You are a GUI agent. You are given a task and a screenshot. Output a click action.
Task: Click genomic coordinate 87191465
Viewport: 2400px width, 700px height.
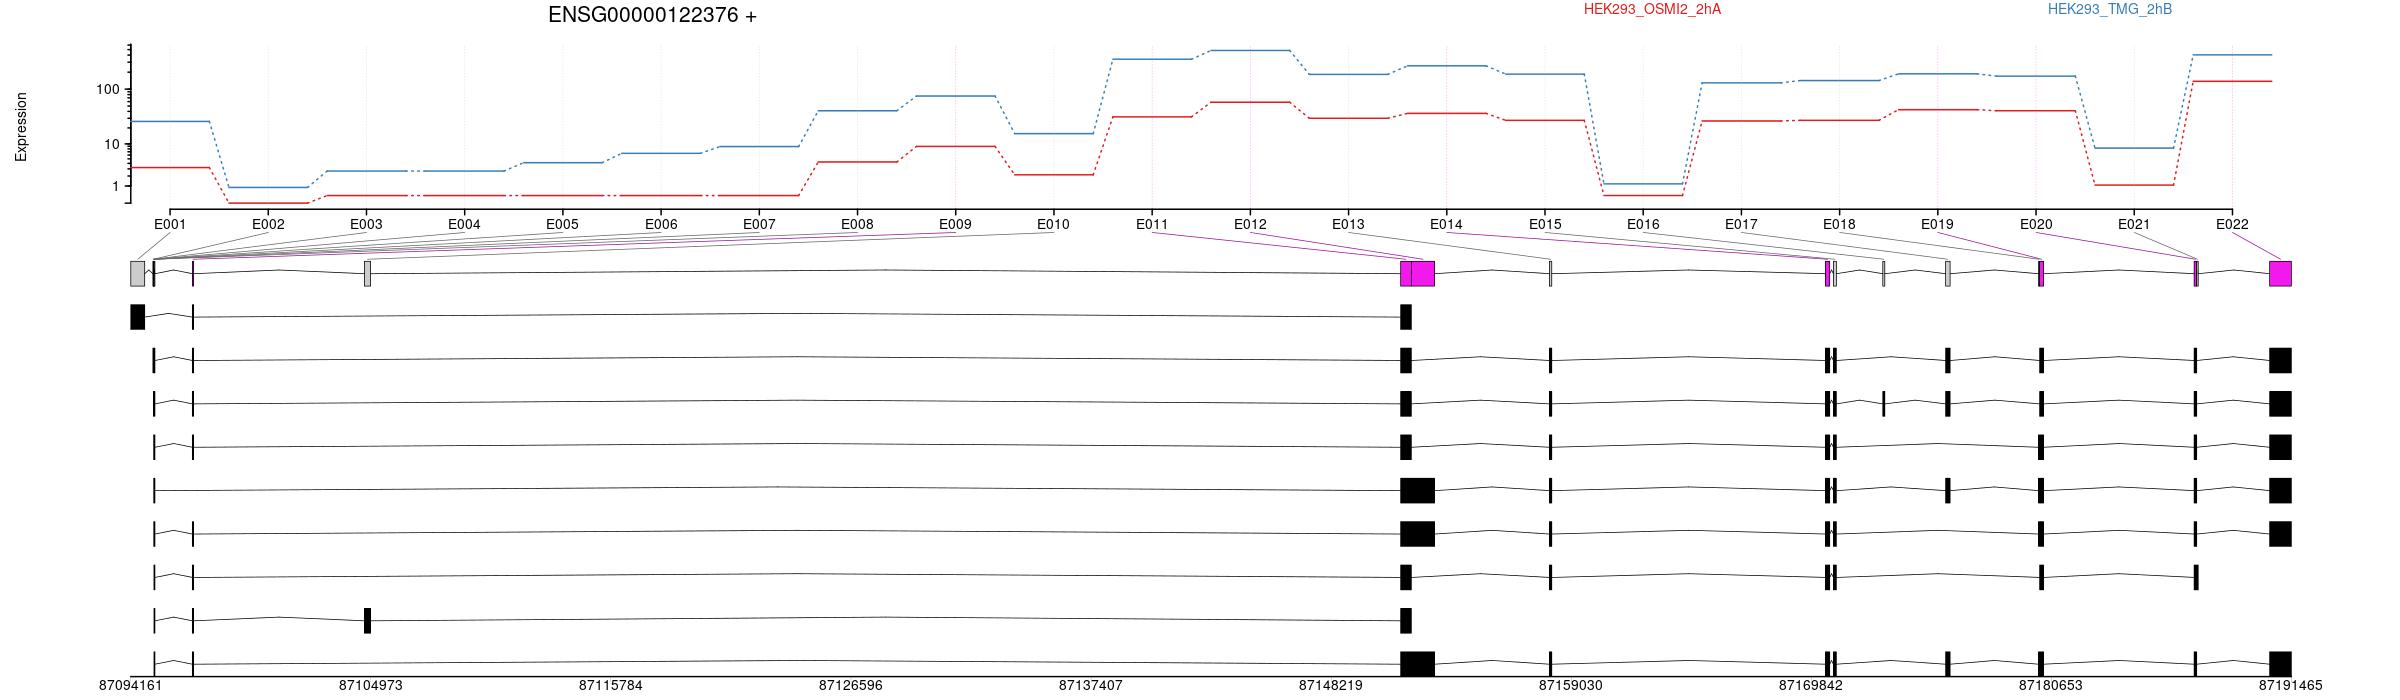pyautogui.click(x=2290, y=686)
